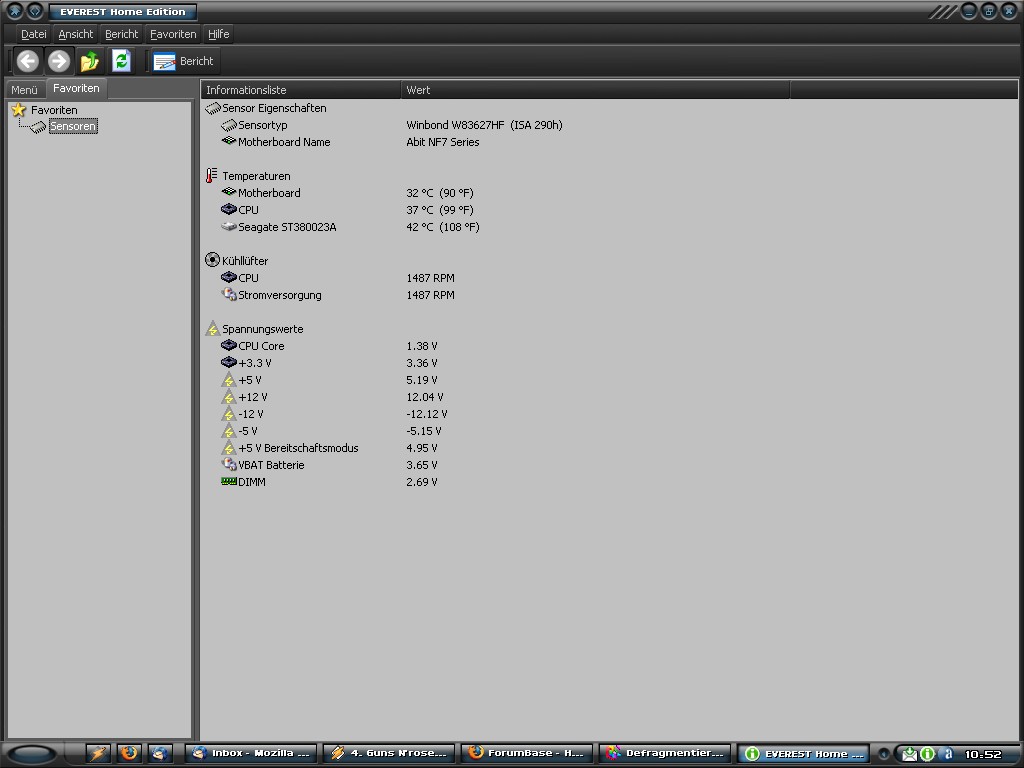Refresh sensor readings with green arrows icon
Viewport: 1024px width, 768px height.
[x=121, y=61]
